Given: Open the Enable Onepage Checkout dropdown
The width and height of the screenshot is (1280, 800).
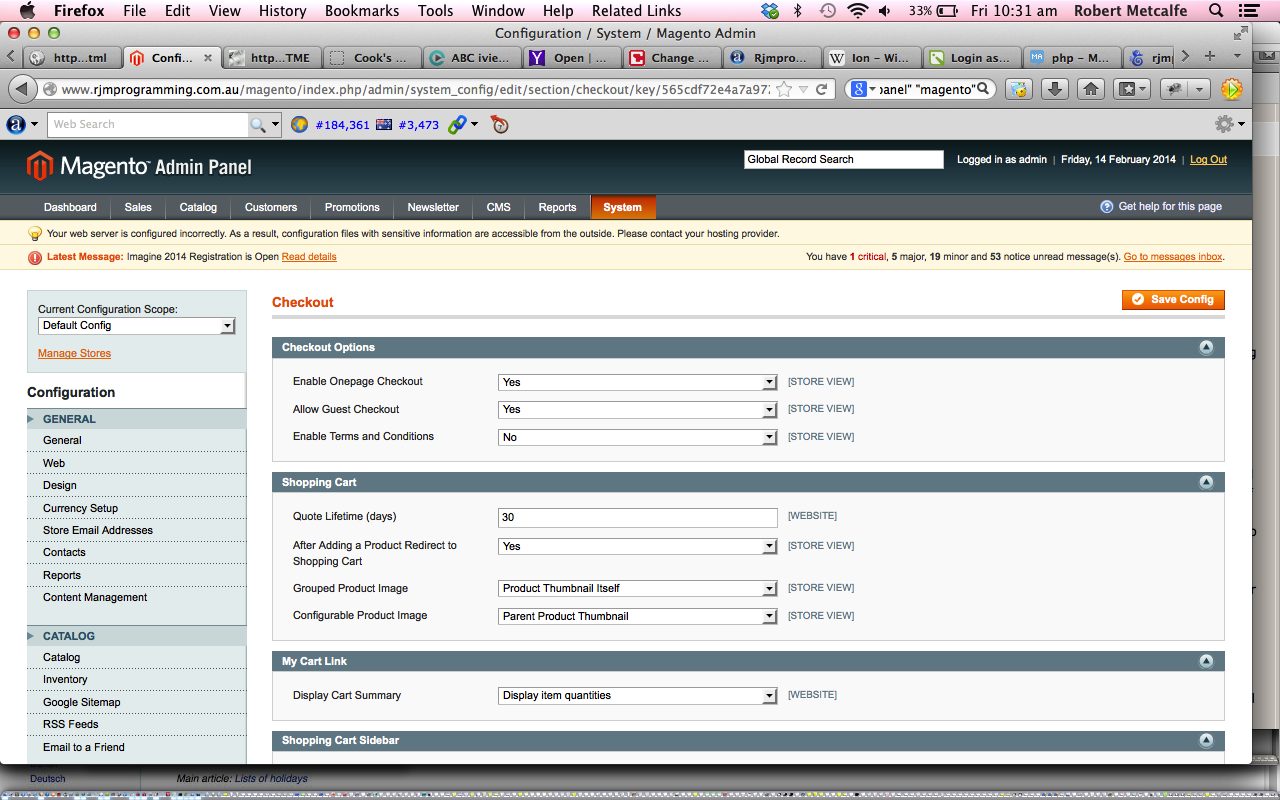Looking at the screenshot, I should (637, 382).
